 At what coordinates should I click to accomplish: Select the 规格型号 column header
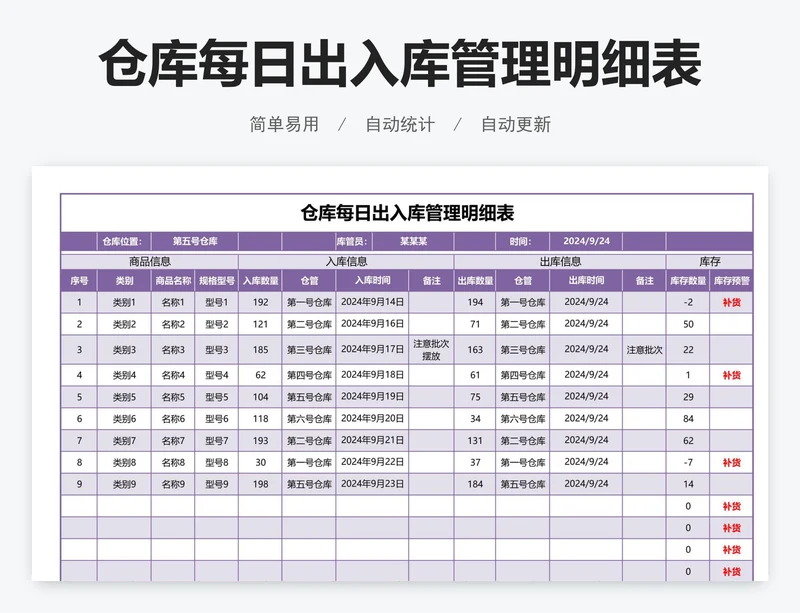217,281
